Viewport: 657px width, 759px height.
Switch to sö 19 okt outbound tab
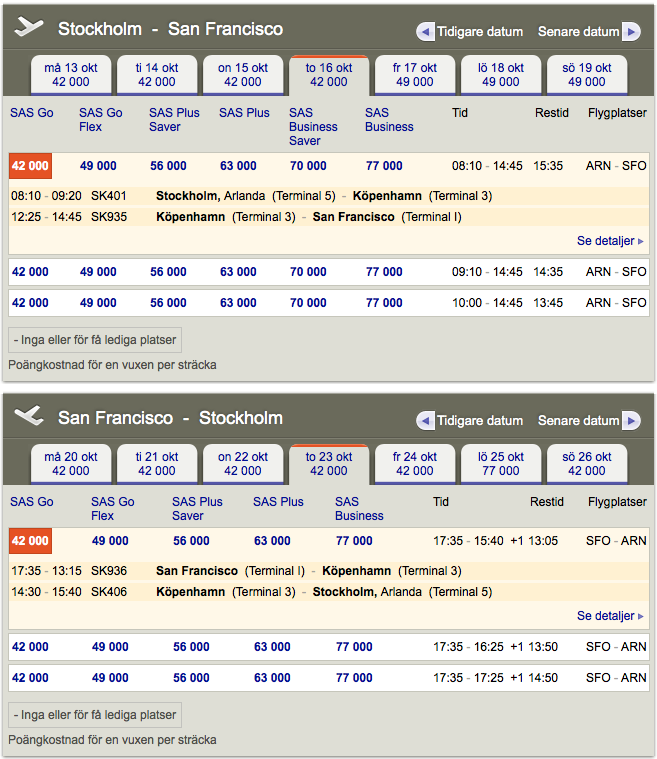point(587,75)
